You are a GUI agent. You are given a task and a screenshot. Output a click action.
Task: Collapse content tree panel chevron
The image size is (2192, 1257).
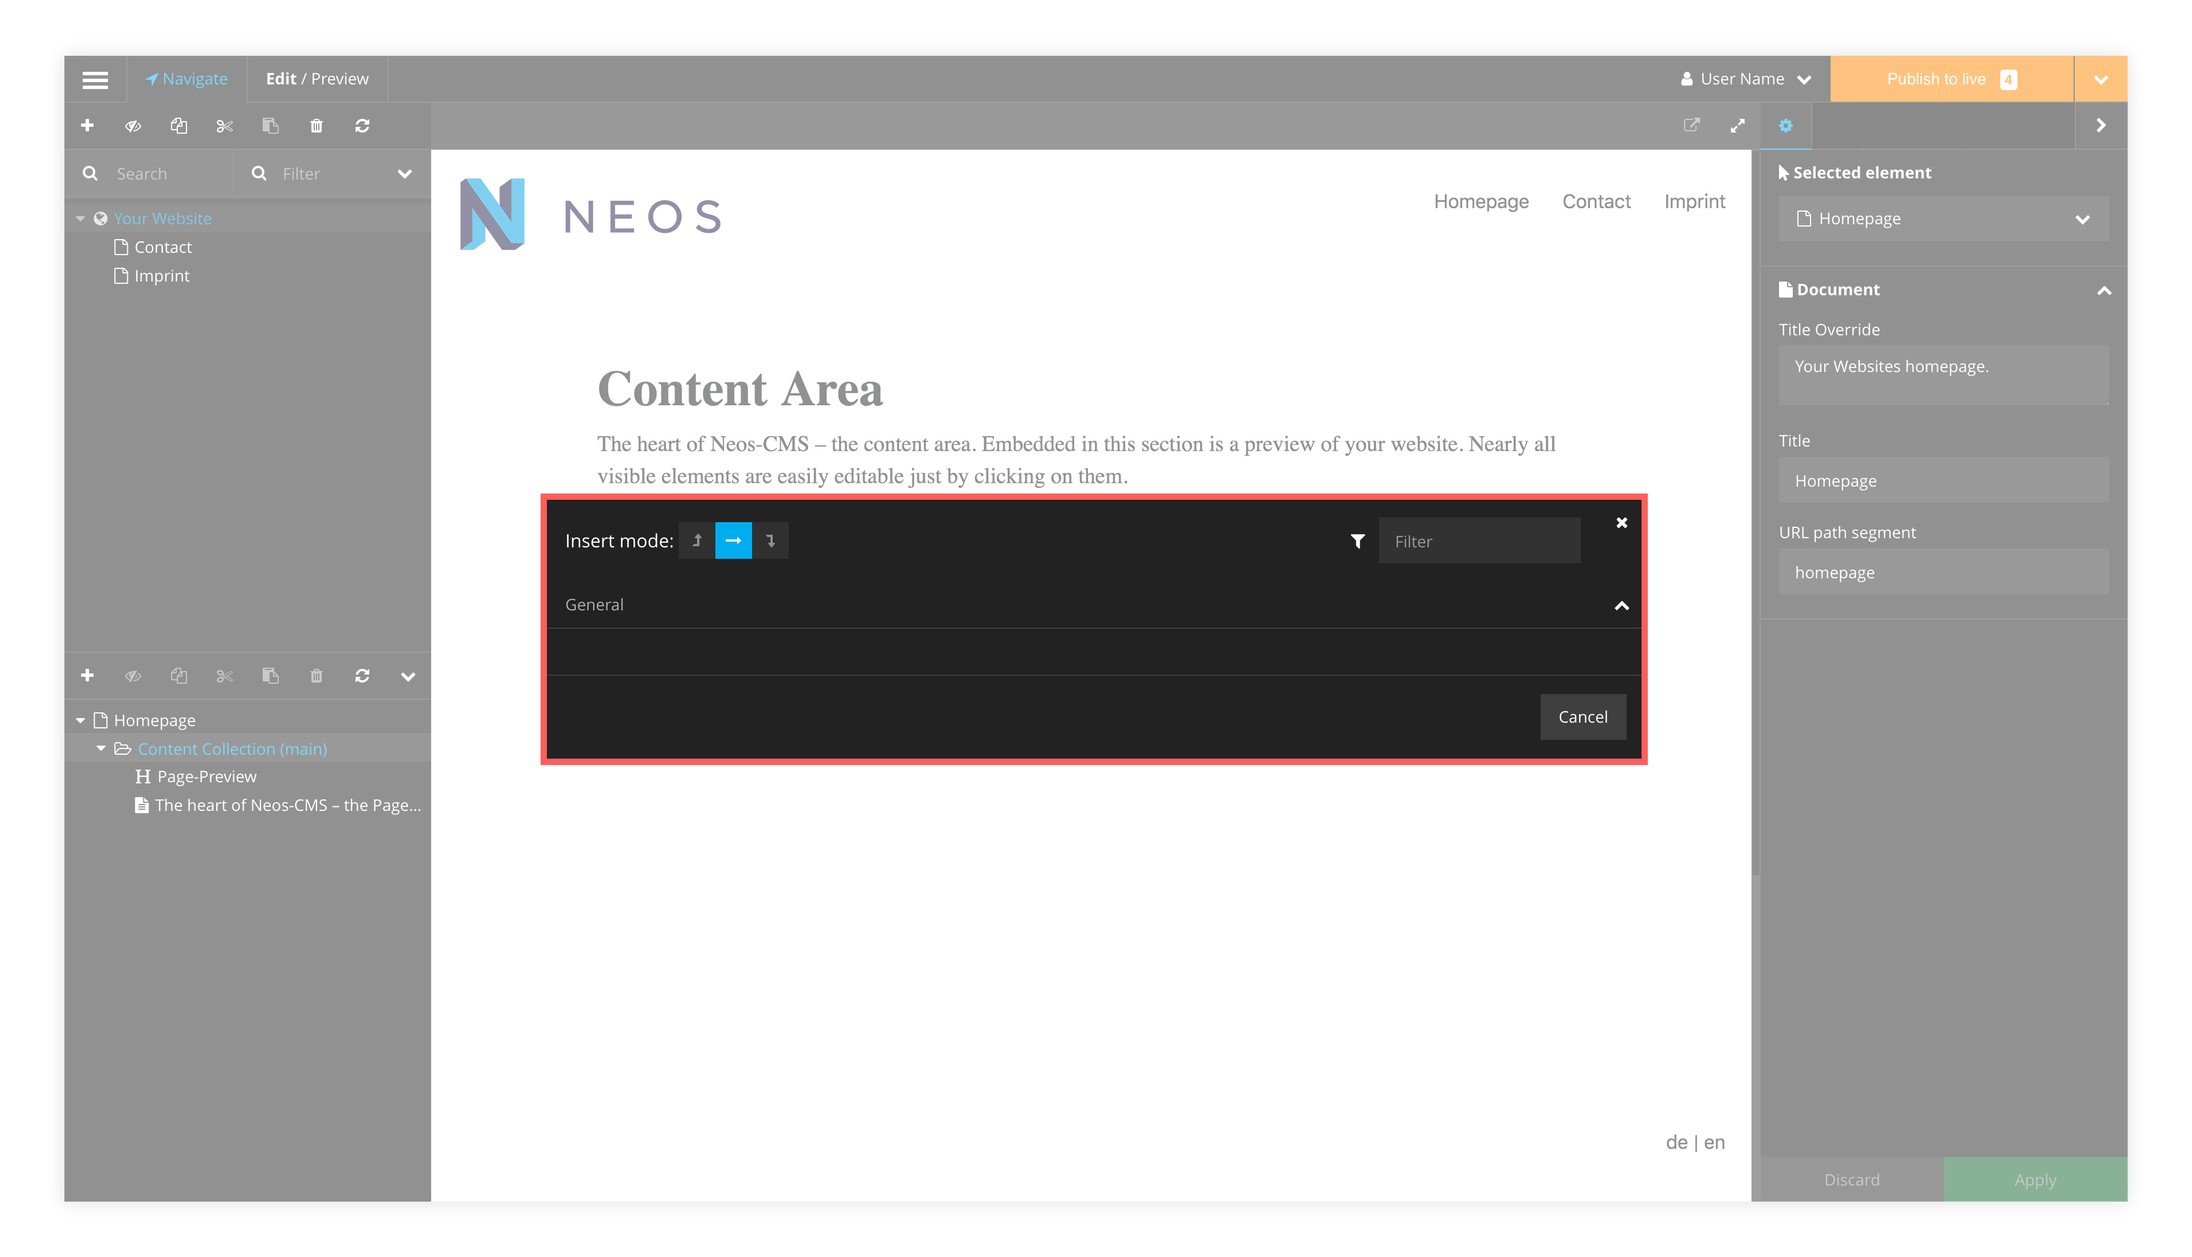point(408,677)
